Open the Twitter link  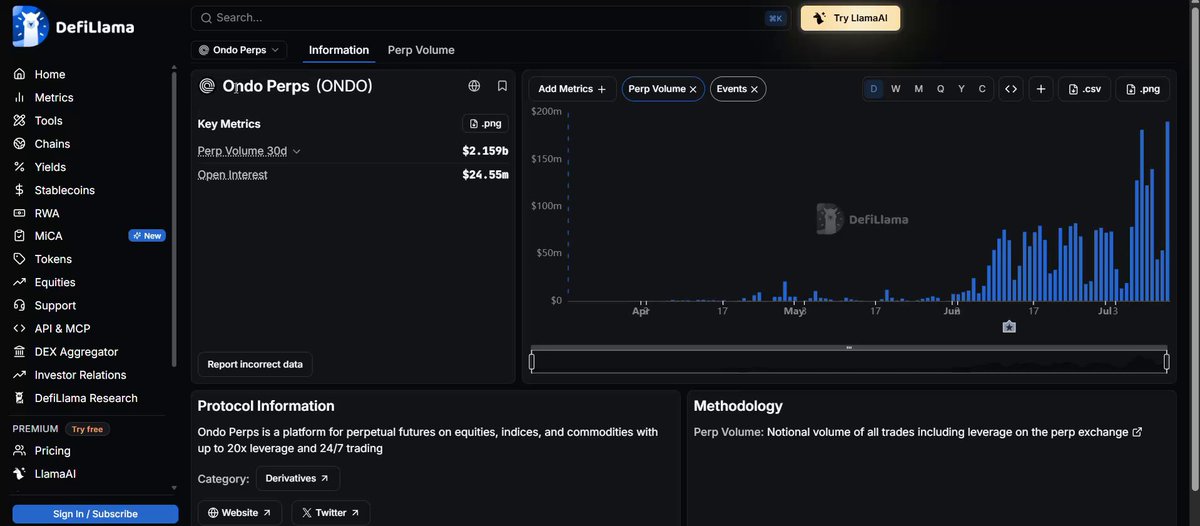point(331,513)
